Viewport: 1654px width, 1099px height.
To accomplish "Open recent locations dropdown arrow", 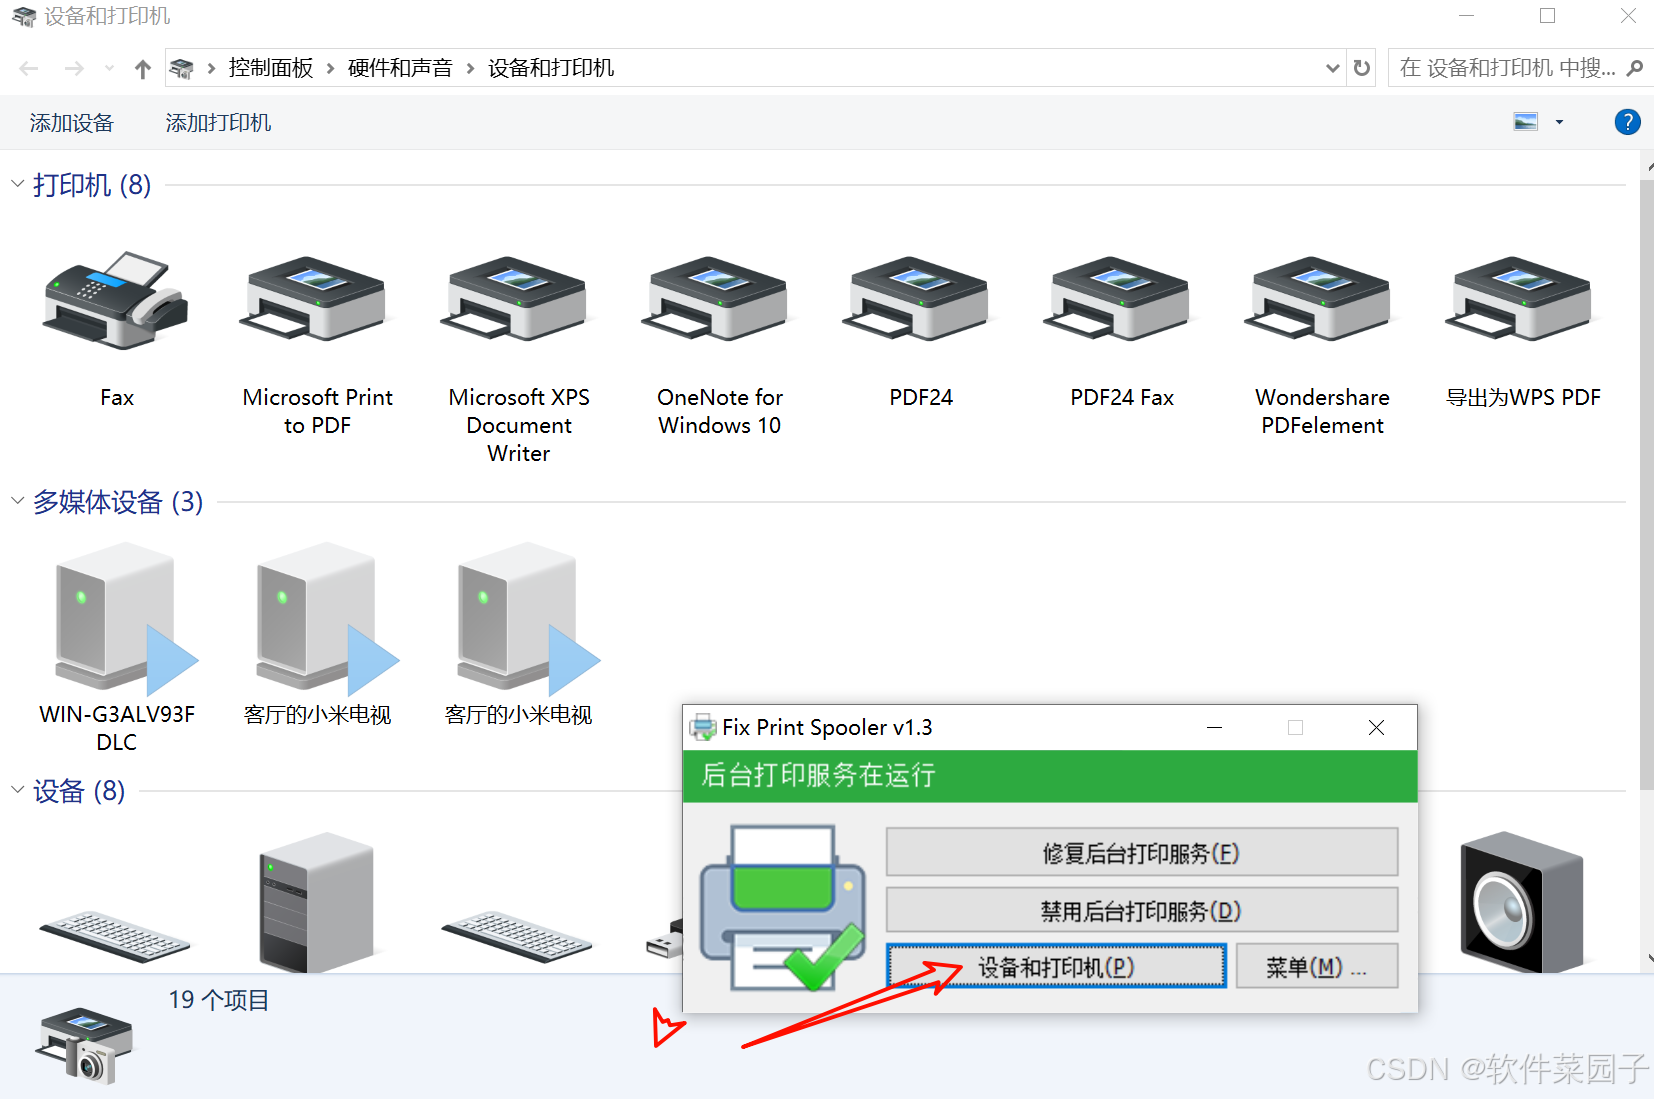I will pos(109,68).
